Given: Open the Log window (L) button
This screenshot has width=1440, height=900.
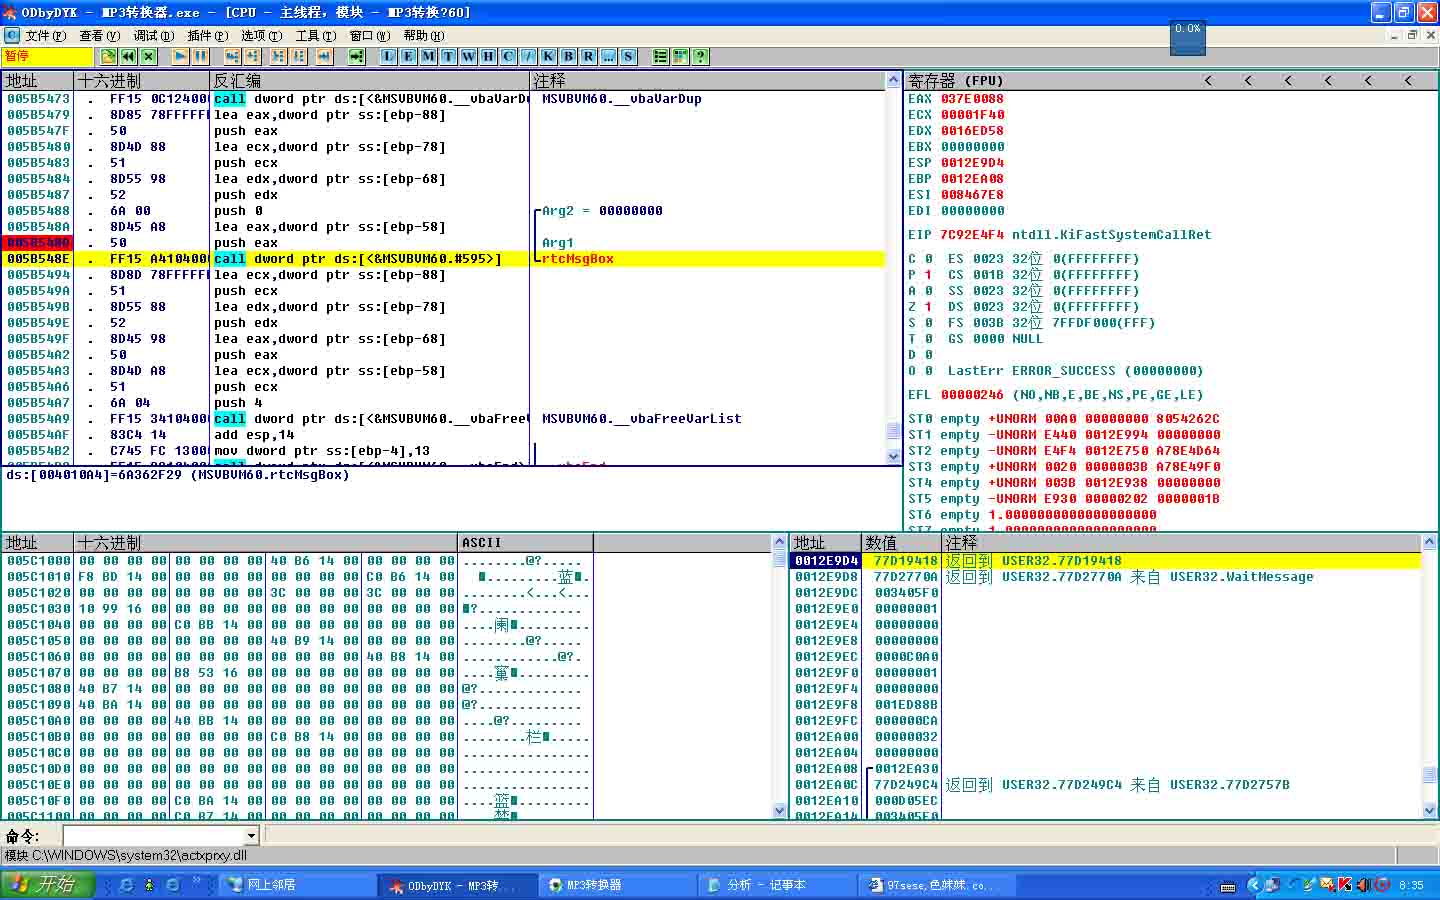Looking at the screenshot, I should pos(388,57).
